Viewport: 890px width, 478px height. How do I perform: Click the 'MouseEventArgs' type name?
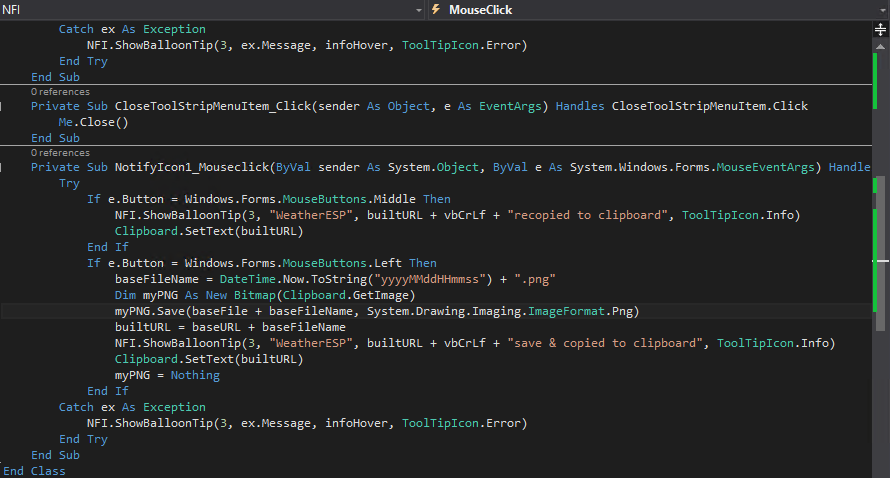click(765, 167)
